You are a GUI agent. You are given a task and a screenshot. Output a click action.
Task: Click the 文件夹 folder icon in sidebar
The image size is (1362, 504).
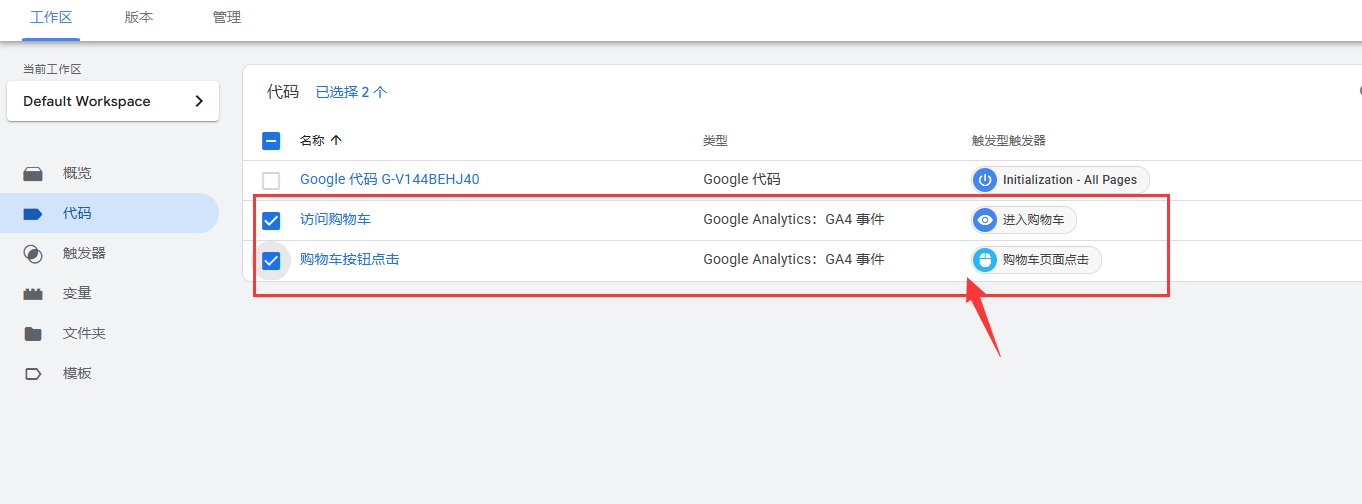pyautogui.click(x=33, y=334)
